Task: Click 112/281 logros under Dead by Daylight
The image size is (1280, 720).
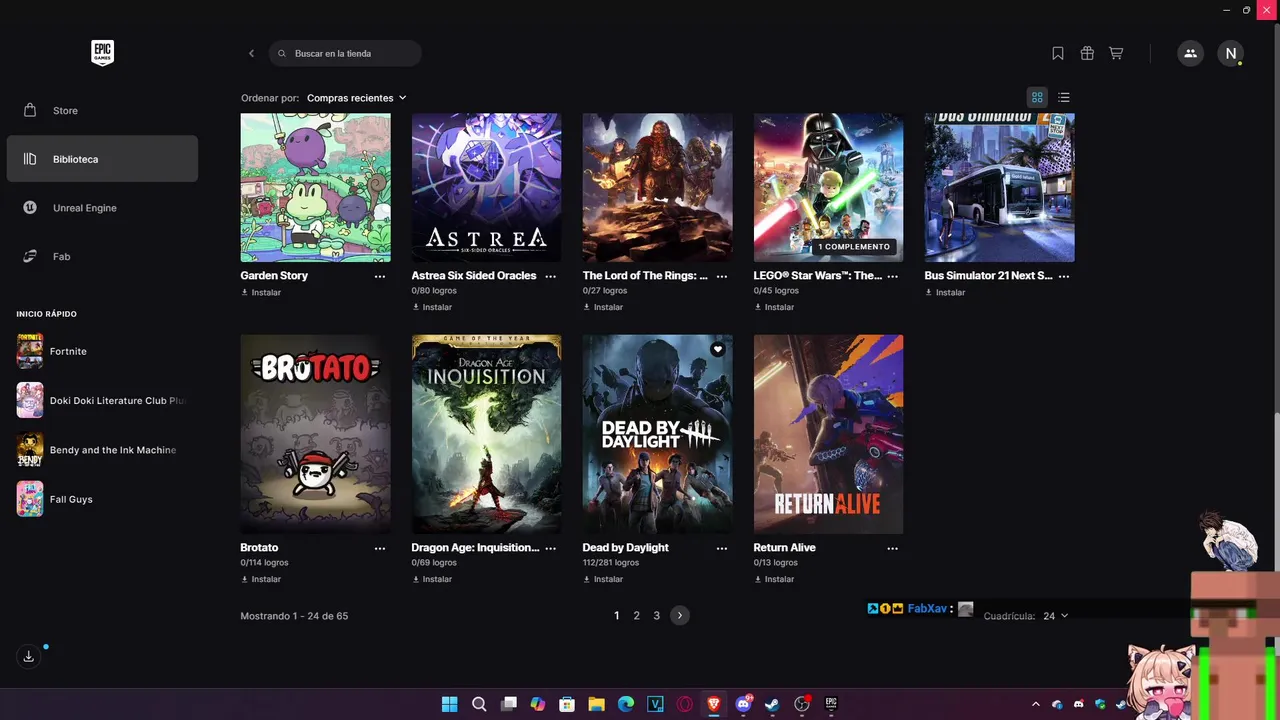Action: click(611, 563)
